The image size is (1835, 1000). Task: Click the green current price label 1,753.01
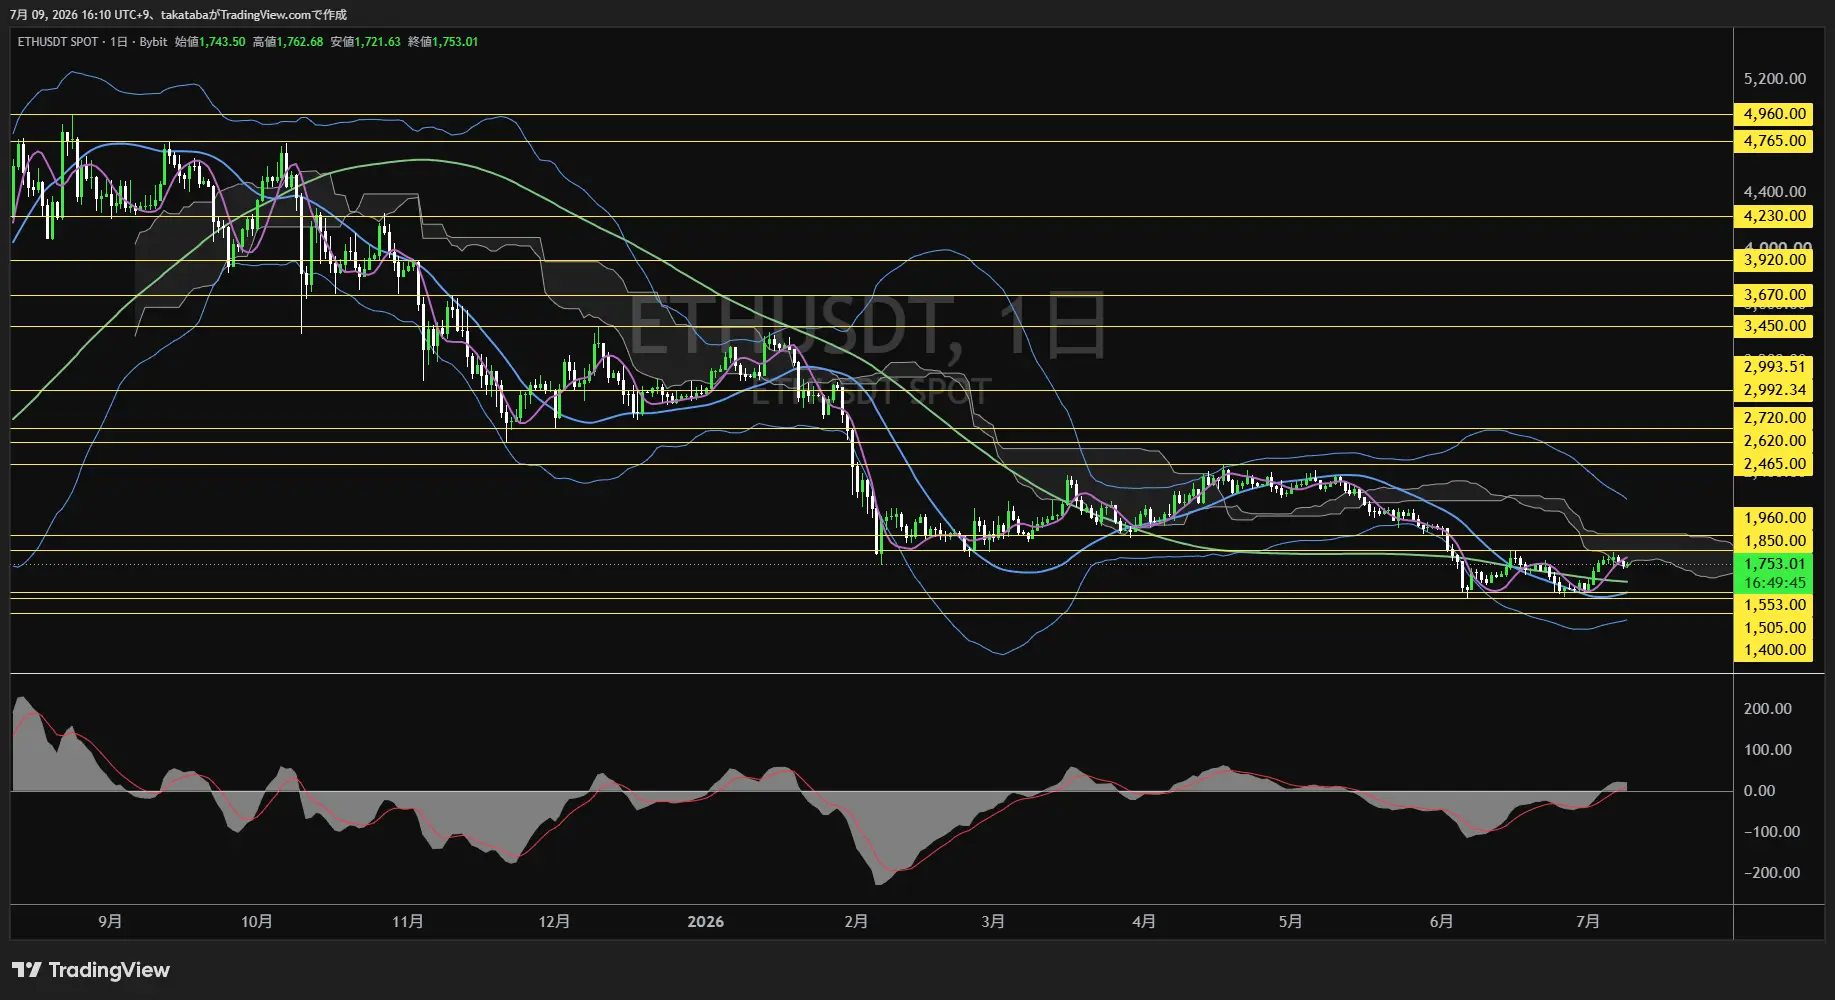coord(1774,564)
